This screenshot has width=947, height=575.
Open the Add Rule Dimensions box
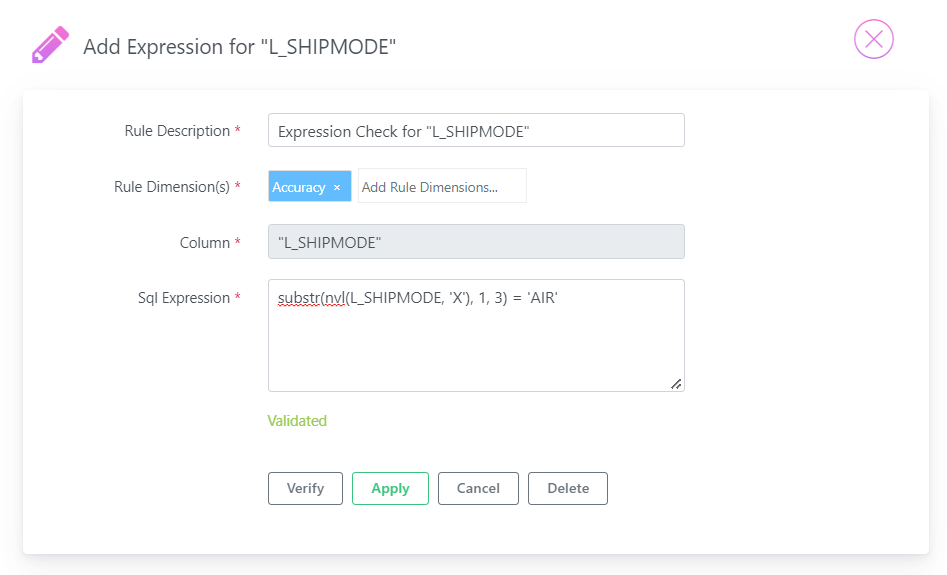[442, 186]
